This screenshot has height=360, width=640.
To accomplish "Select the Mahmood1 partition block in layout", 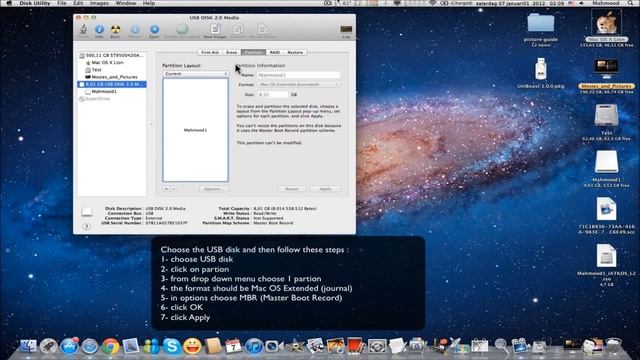I will click(196, 130).
